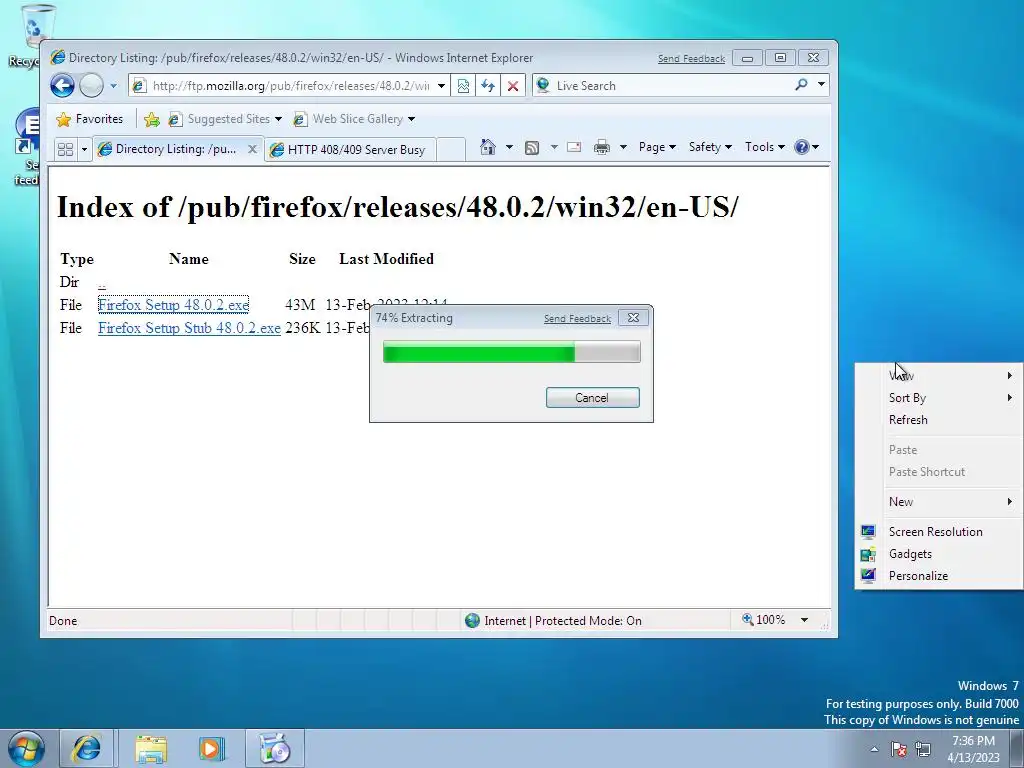Open the search provider dropdown arrow
Viewport: 1024px width, 768px height.
821,85
